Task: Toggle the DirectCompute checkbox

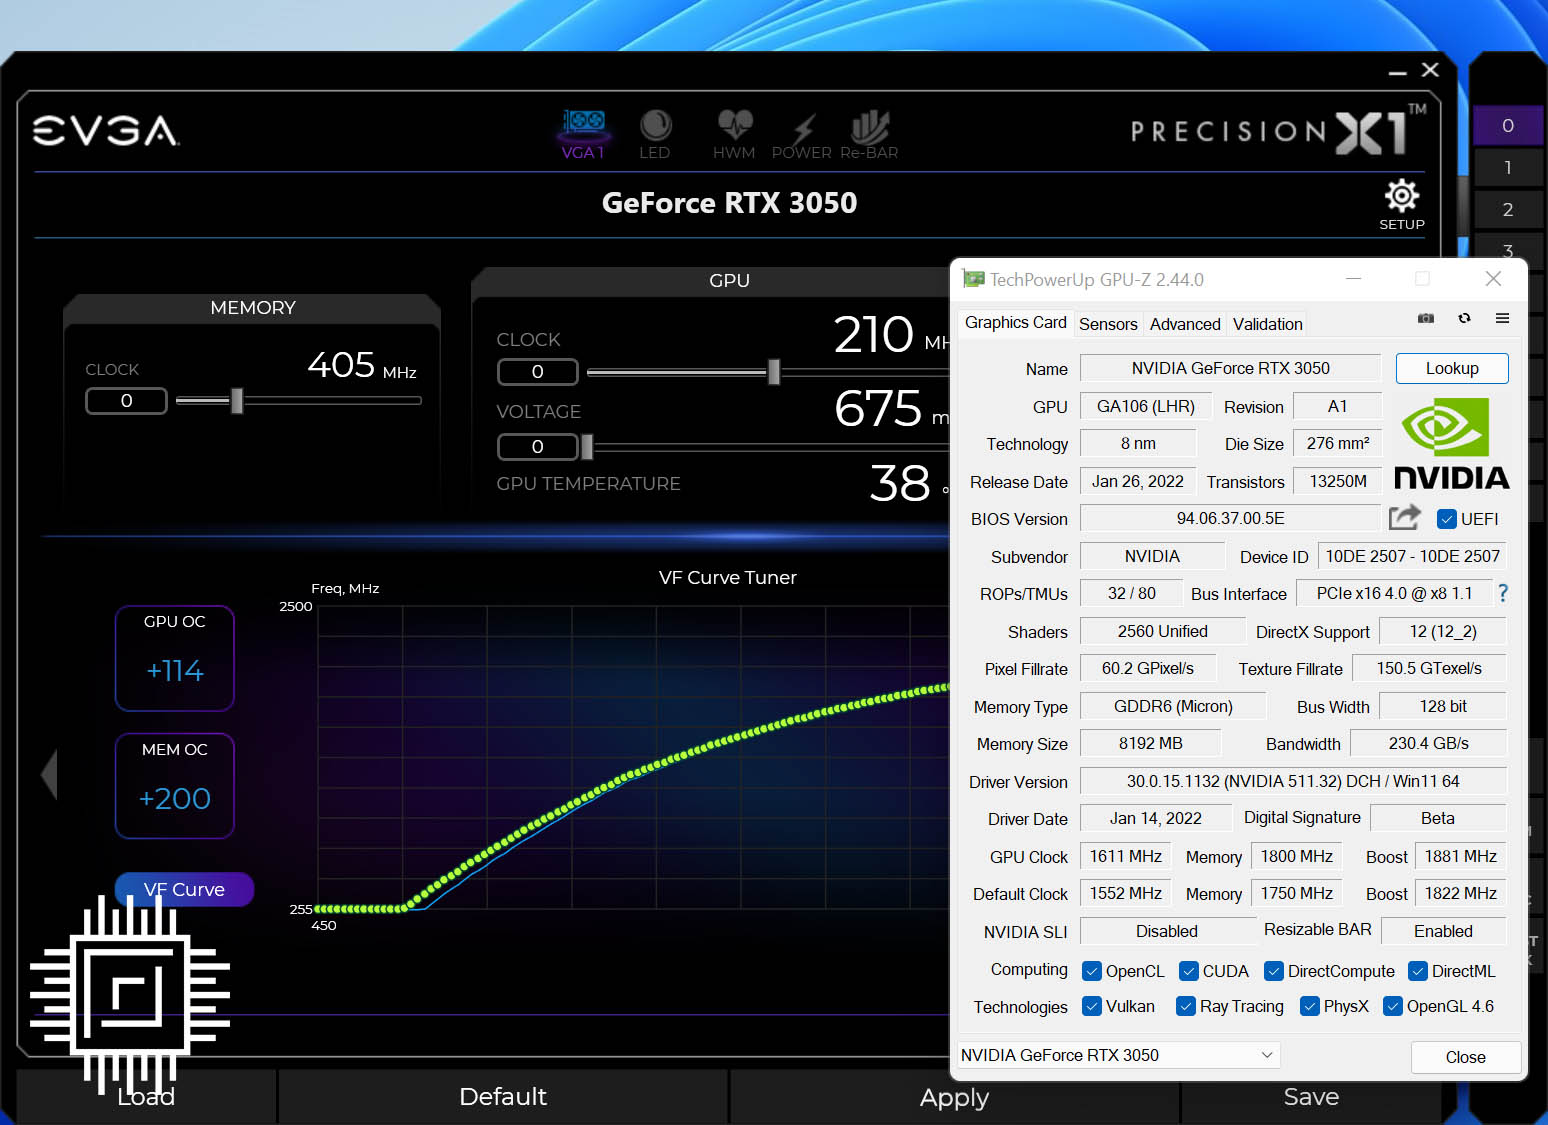Action: [1274, 971]
